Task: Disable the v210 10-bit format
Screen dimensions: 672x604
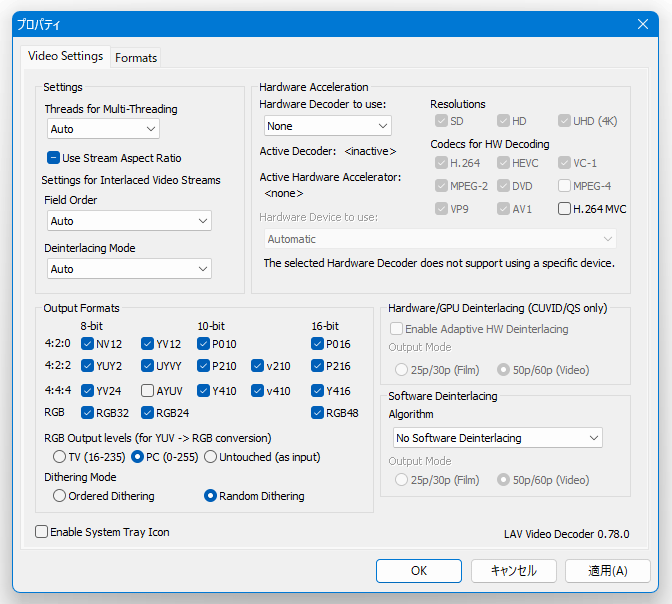Action: 258,366
